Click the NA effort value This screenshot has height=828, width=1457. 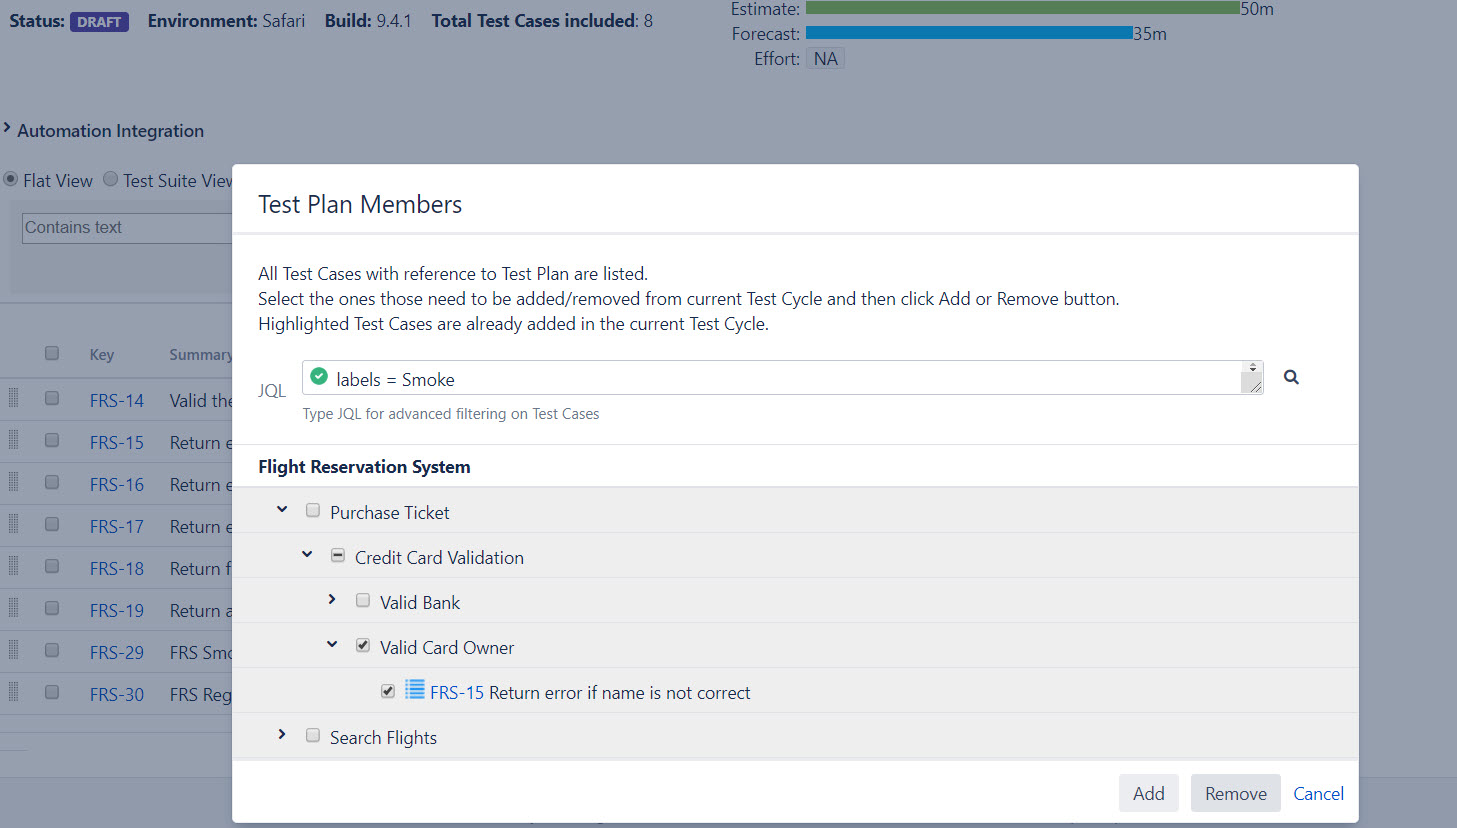825,58
